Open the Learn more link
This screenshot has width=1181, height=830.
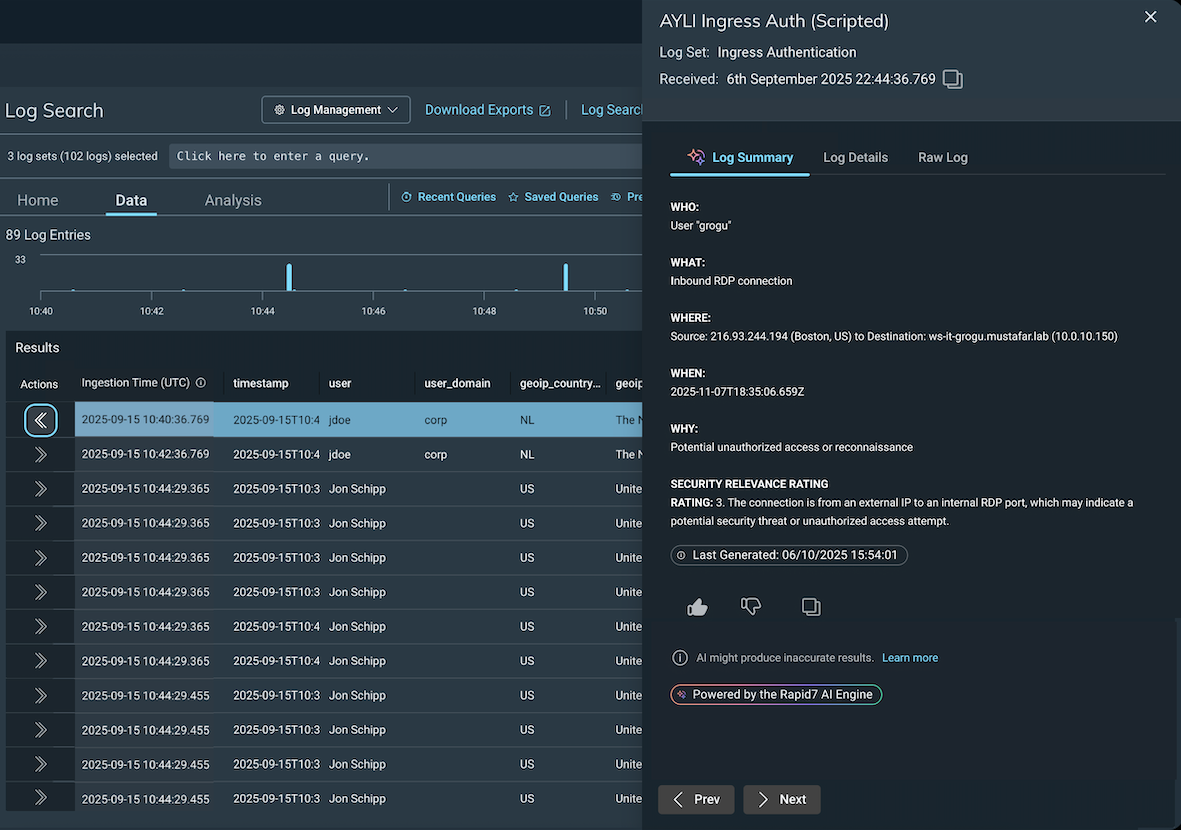tap(909, 658)
